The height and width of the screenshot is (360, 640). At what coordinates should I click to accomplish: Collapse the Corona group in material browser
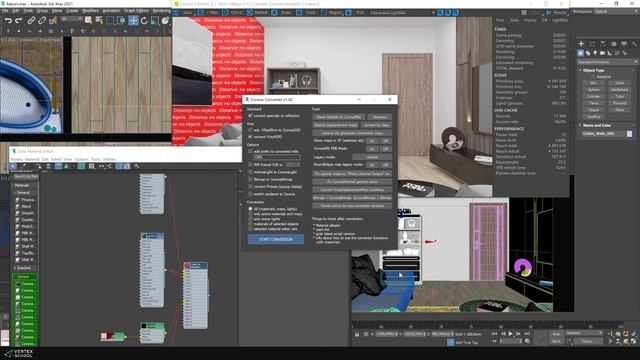[15, 277]
